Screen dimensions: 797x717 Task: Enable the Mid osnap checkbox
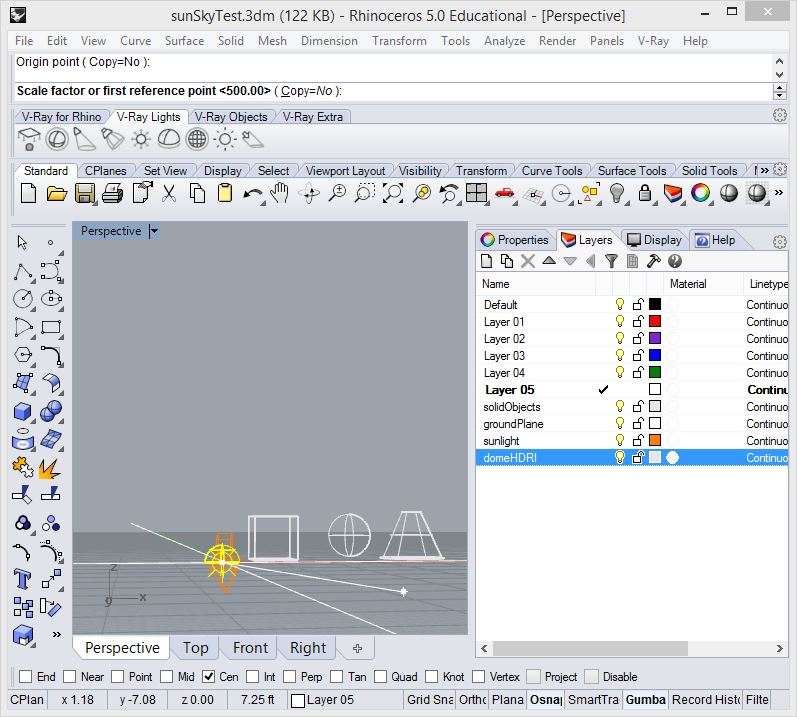point(166,677)
